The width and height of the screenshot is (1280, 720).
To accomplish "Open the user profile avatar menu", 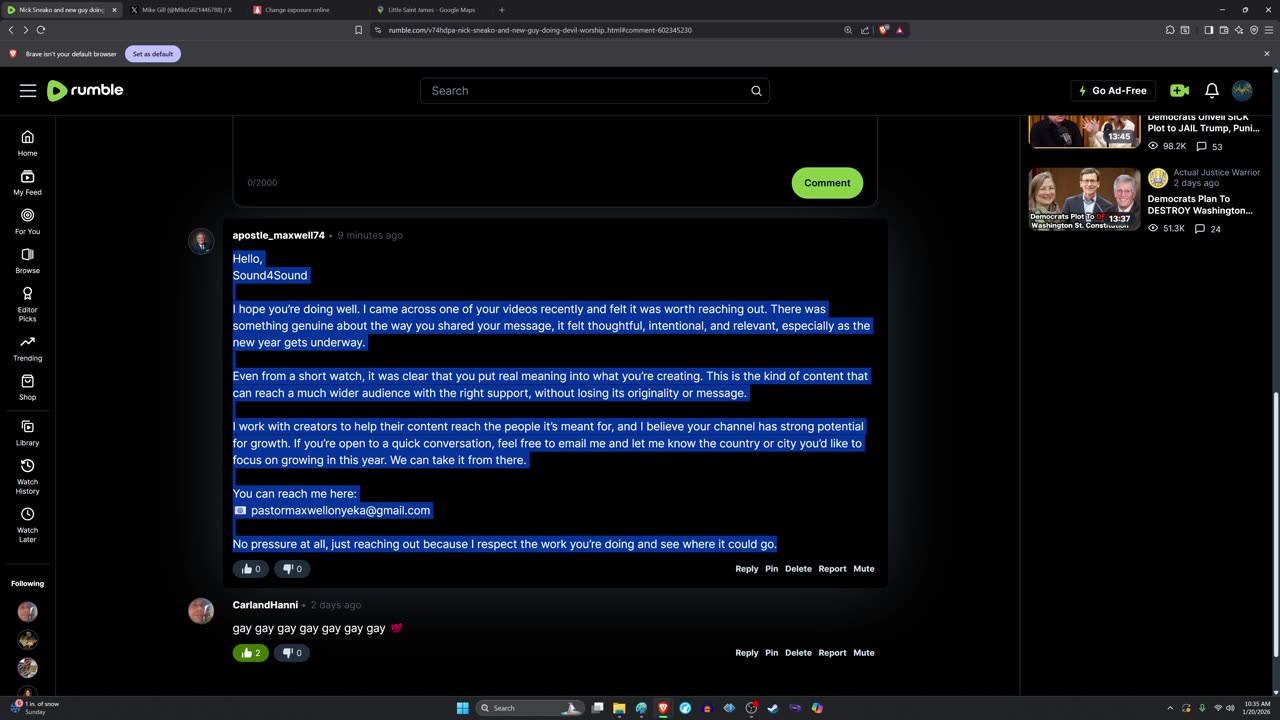I will [x=1242, y=91].
